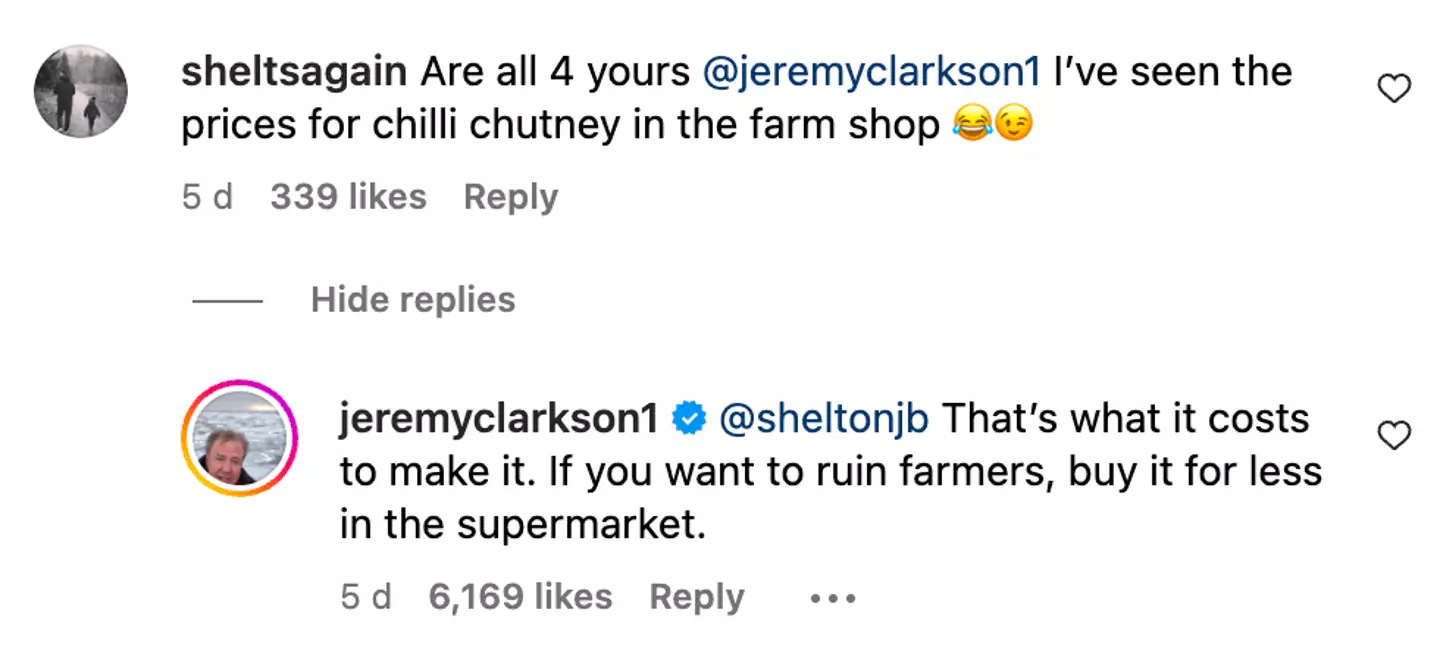1440x647 pixels.
Task: Click the 5 d timestamp under Clarkson's reply
Action: point(366,597)
